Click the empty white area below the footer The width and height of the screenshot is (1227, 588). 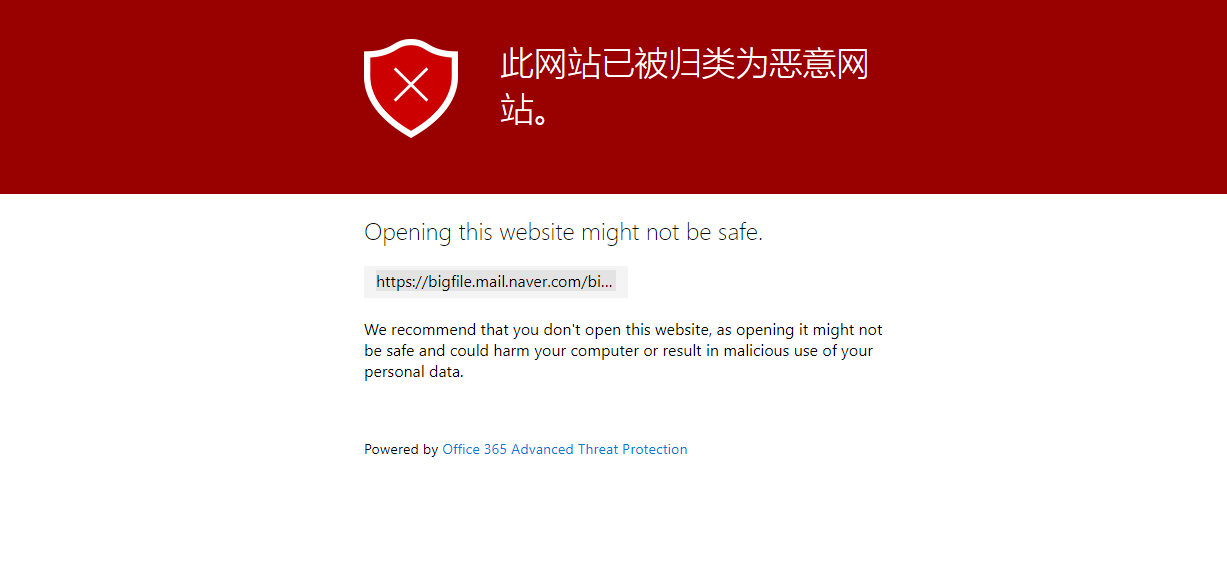point(613,525)
